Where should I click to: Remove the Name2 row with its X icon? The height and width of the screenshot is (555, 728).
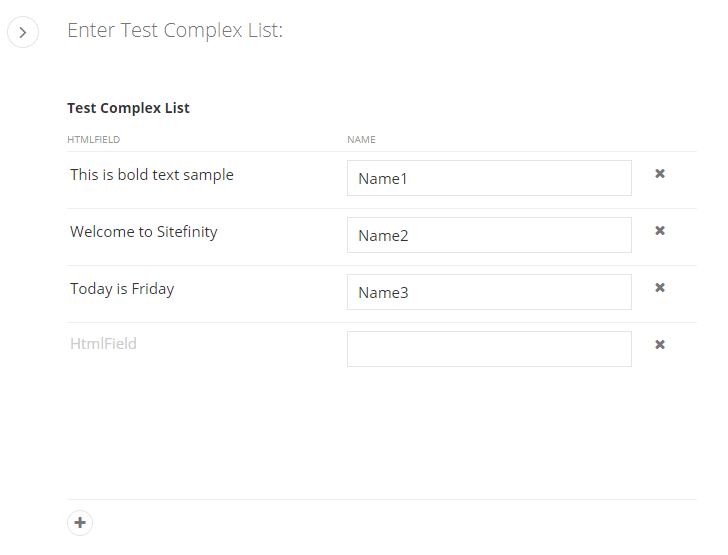(660, 230)
